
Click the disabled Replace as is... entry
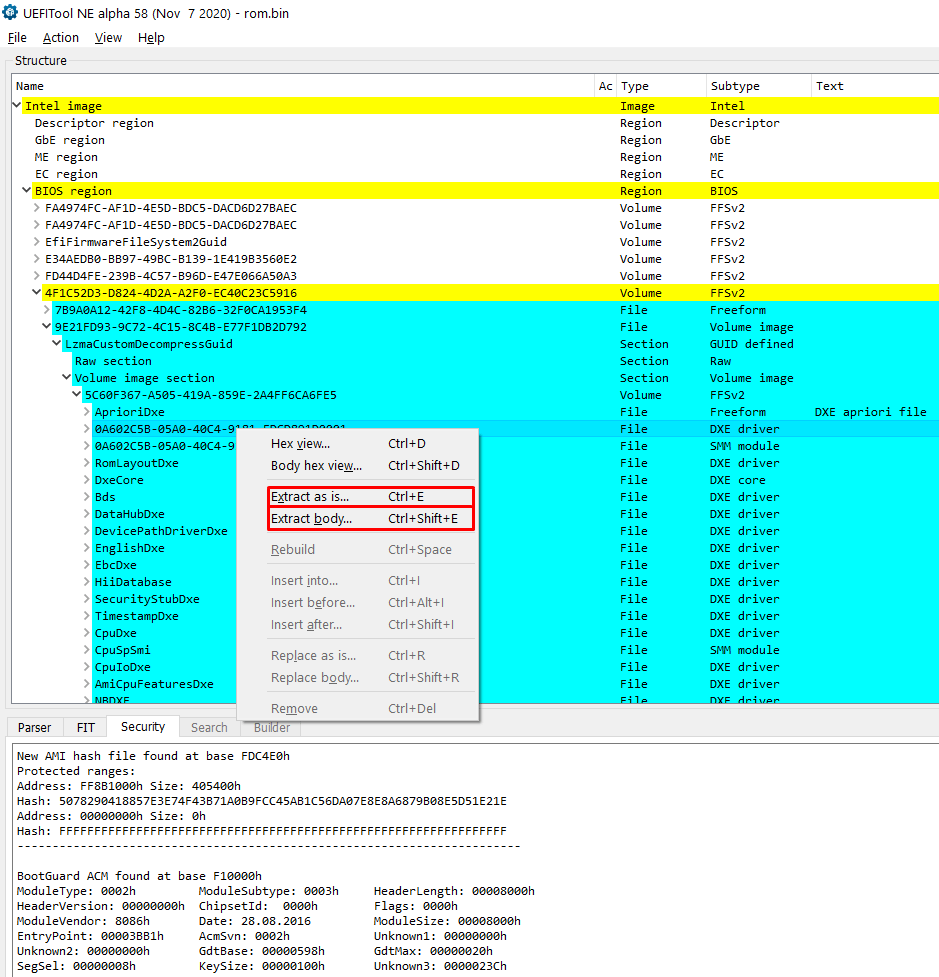pos(358,655)
